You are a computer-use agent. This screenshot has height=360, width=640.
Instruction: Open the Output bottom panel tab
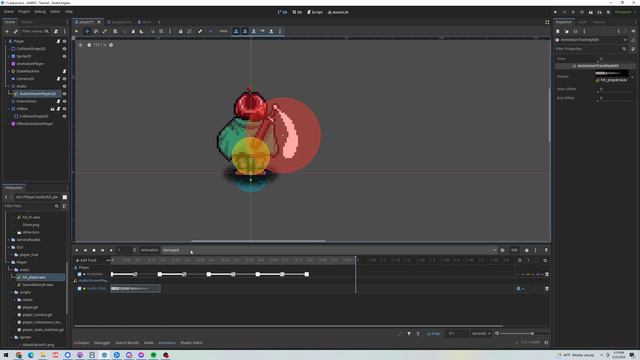coord(82,343)
